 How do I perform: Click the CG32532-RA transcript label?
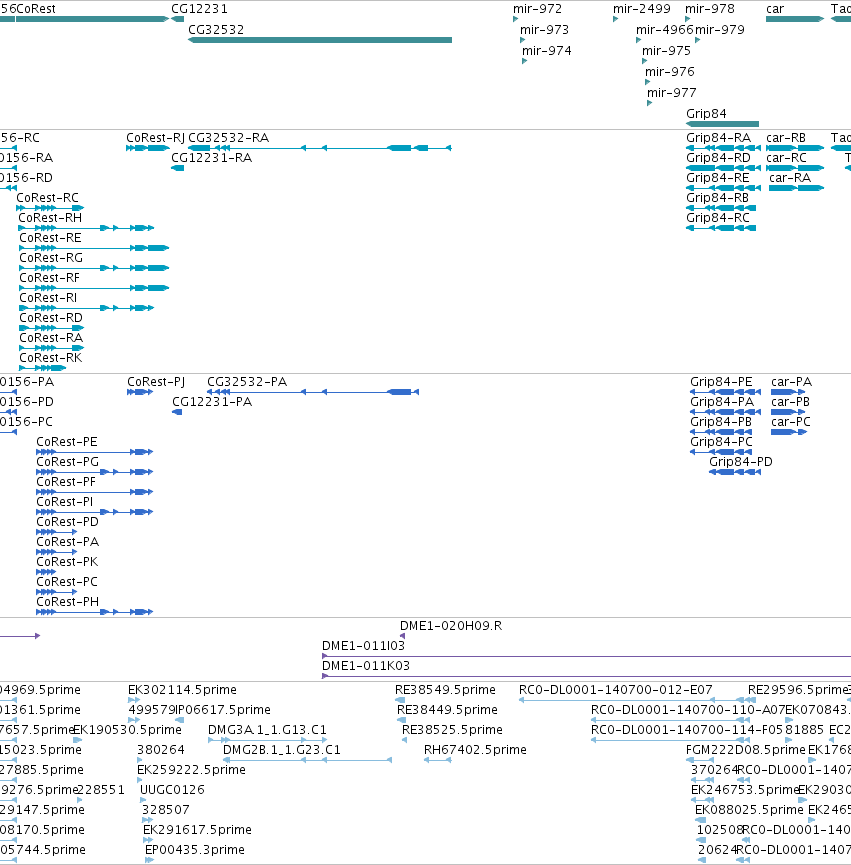tap(228, 138)
